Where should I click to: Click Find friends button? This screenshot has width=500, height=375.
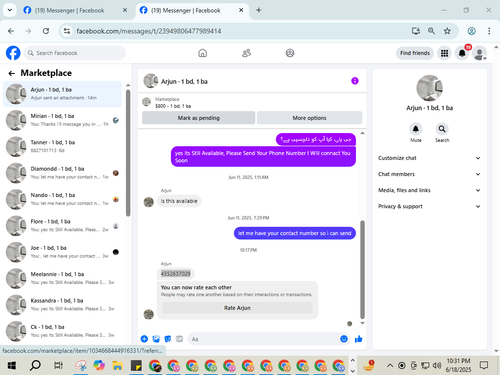pyautogui.click(x=415, y=53)
